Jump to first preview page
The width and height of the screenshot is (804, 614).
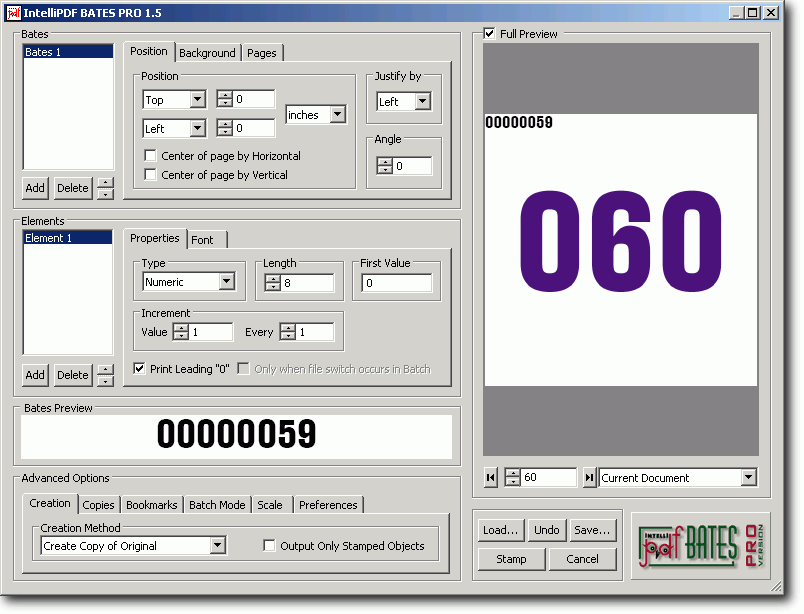(491, 478)
